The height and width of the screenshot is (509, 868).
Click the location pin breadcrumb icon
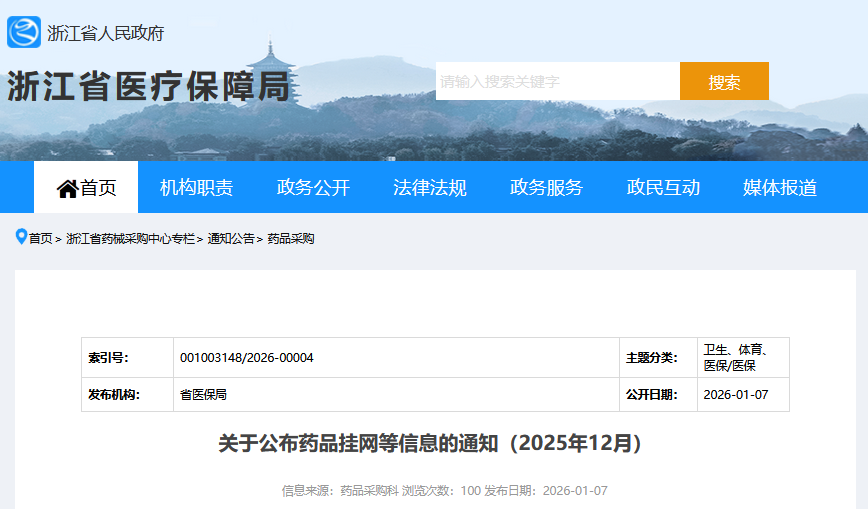(21, 238)
